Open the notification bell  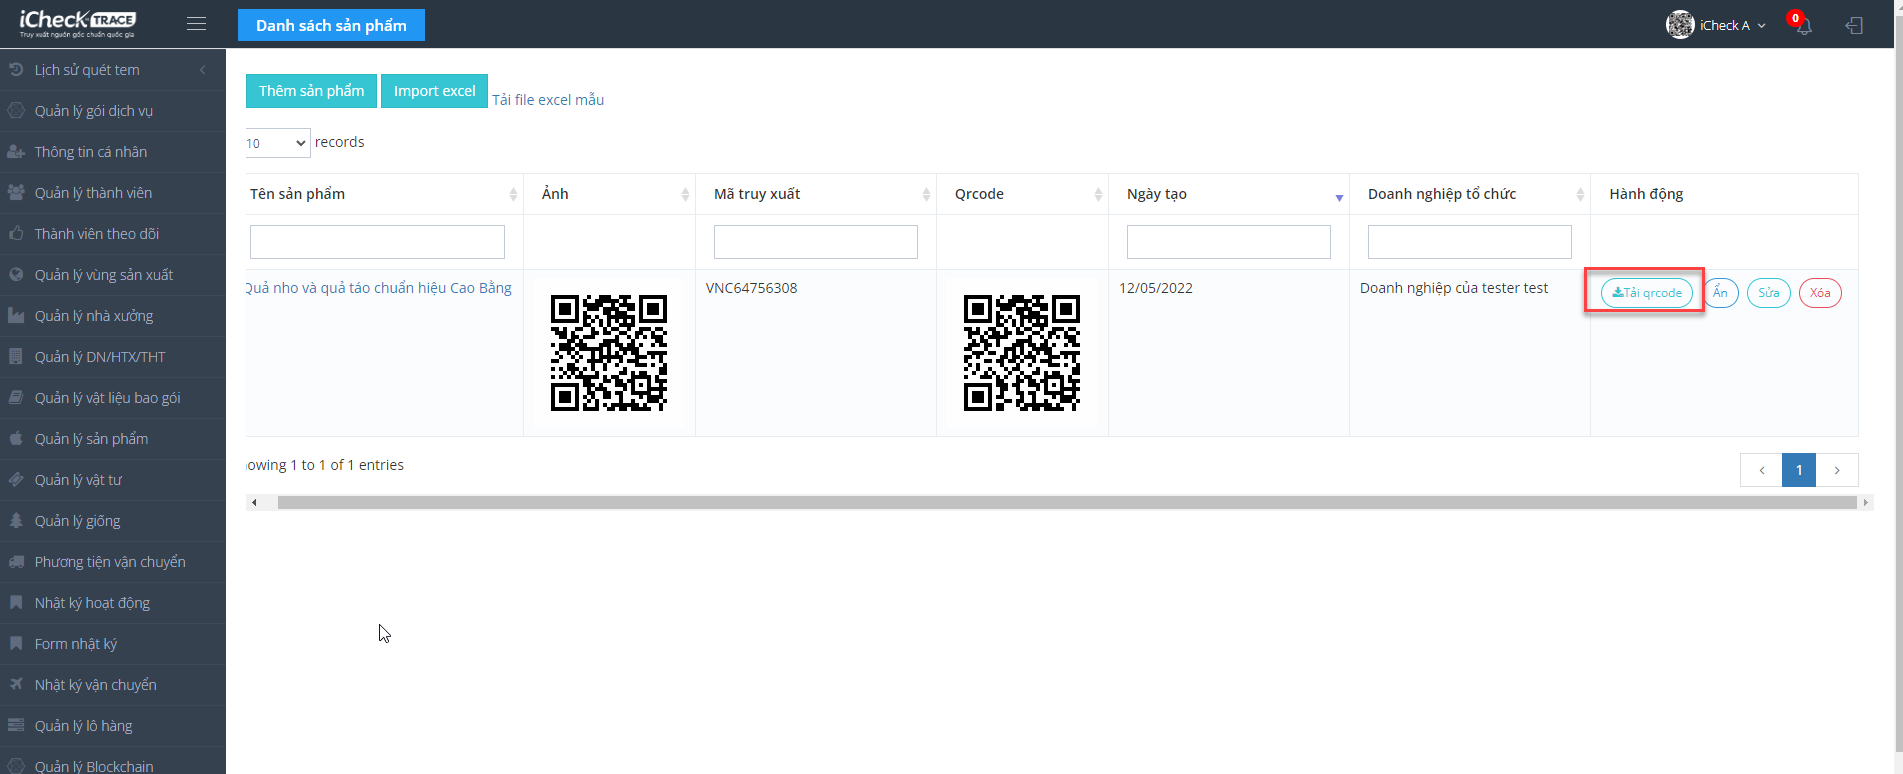coord(1804,26)
